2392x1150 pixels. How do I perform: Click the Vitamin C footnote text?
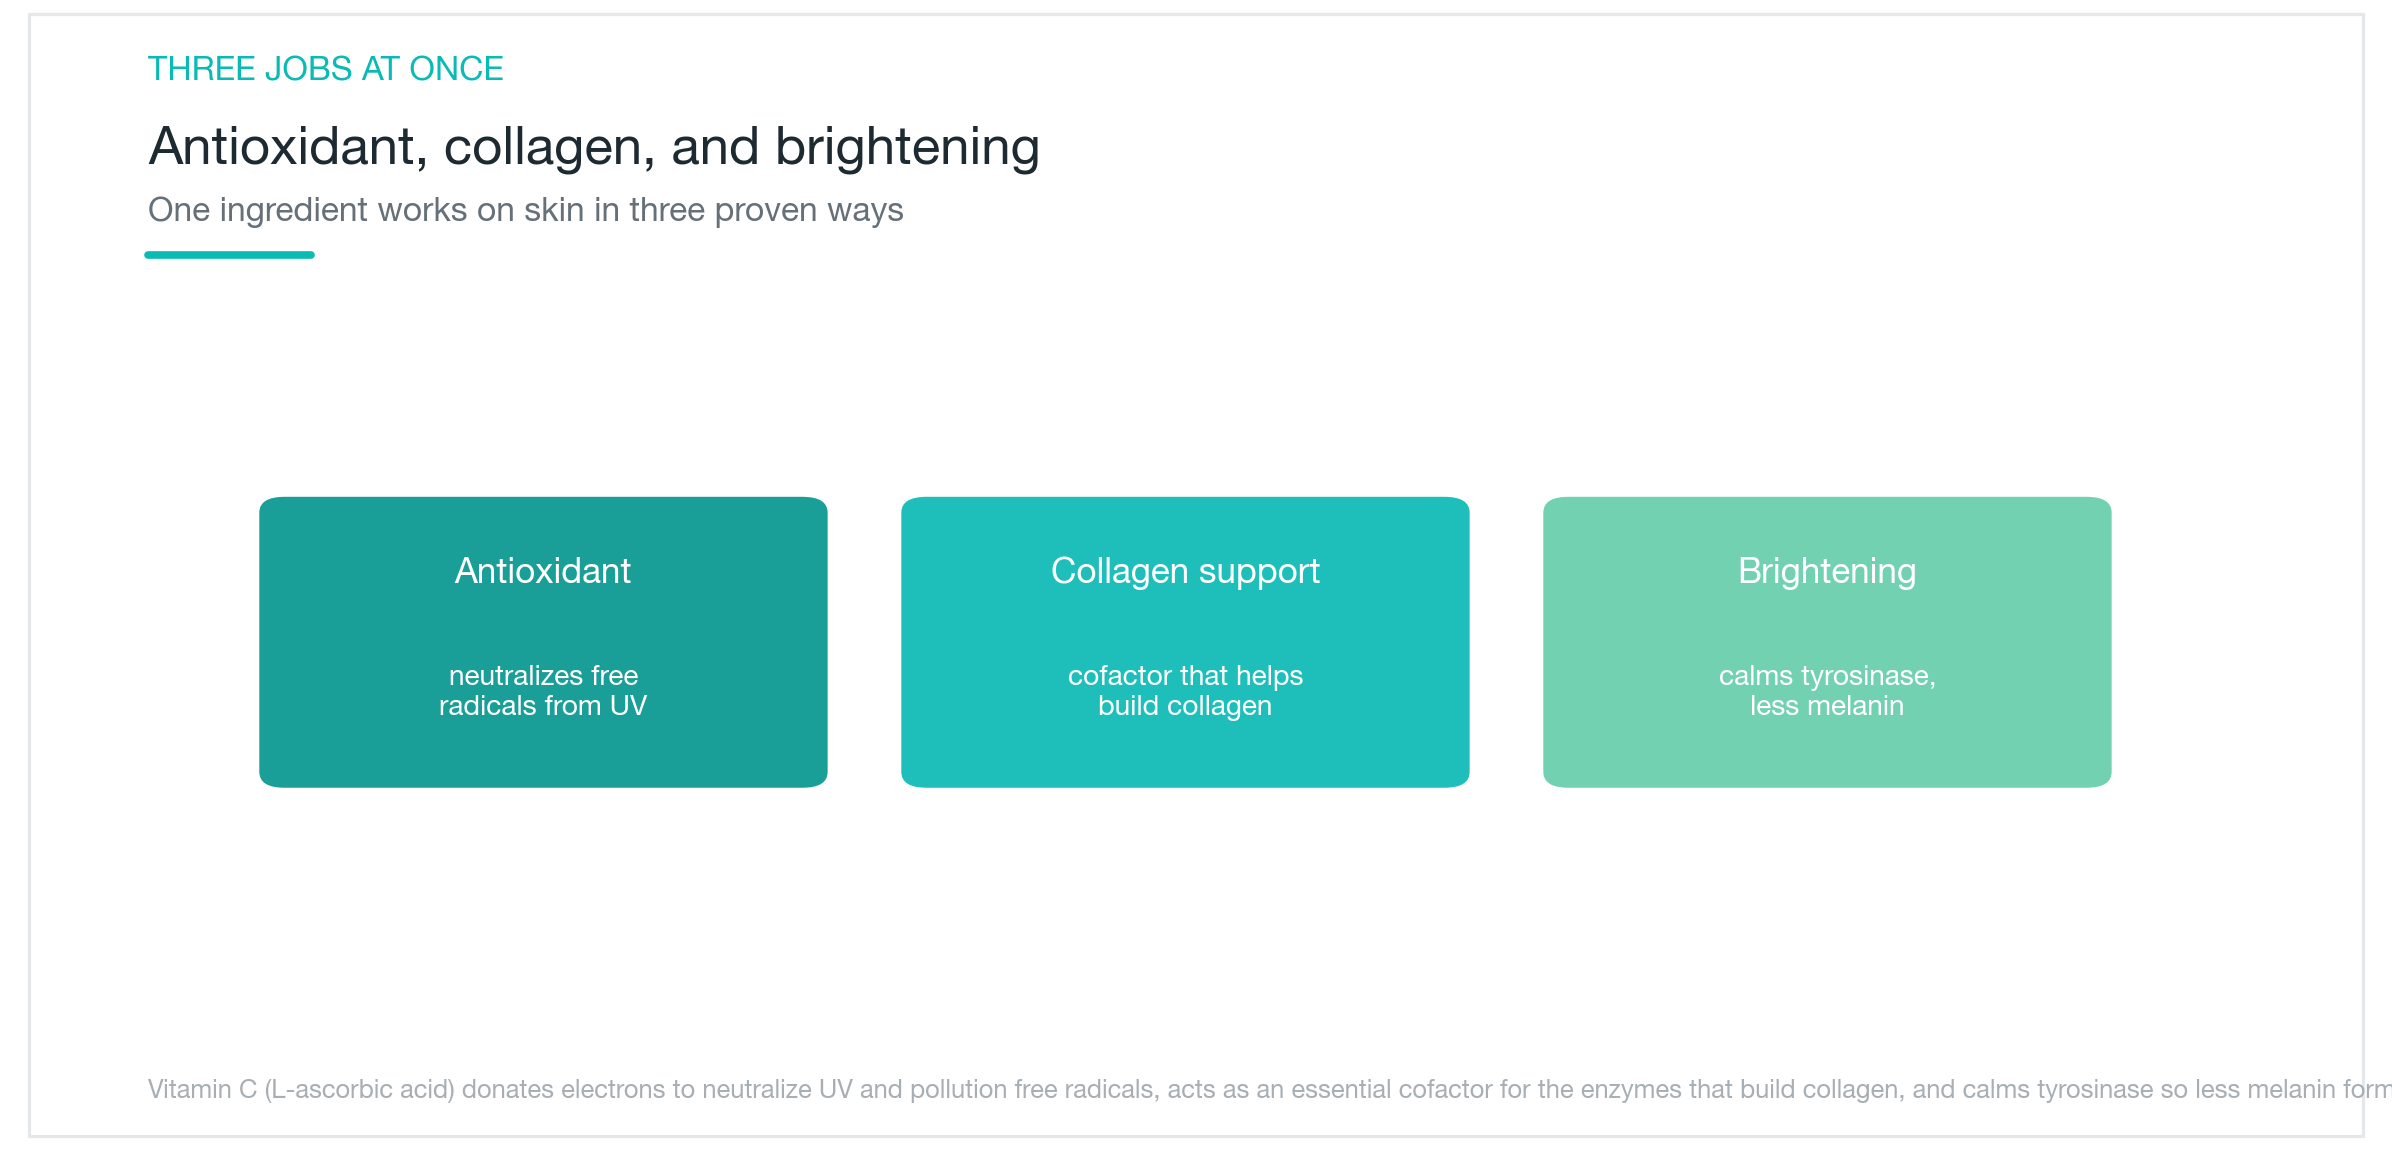(1270, 1089)
